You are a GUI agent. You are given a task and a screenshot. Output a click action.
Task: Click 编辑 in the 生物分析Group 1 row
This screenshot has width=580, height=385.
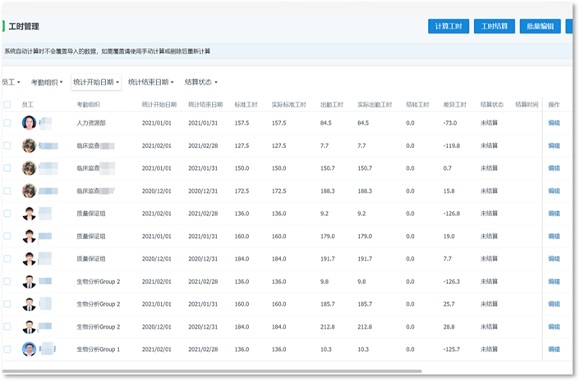tap(554, 349)
